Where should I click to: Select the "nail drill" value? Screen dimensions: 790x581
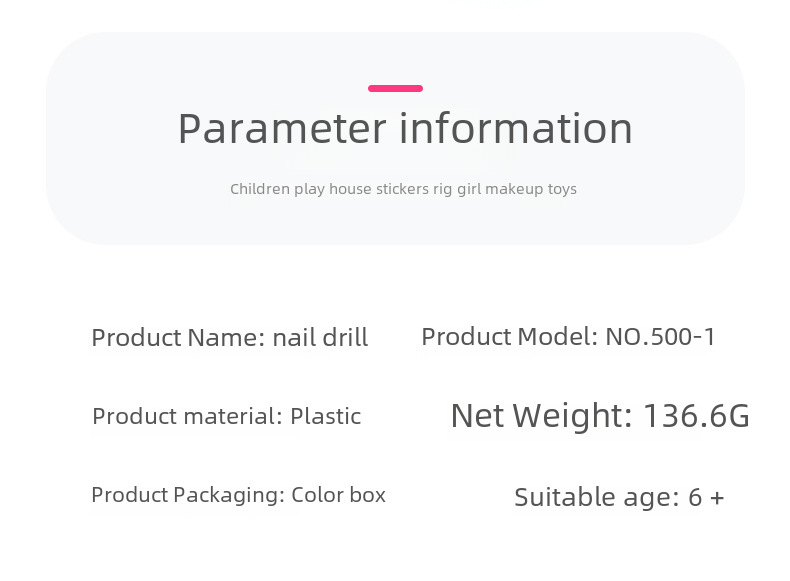pyautogui.click(x=320, y=338)
